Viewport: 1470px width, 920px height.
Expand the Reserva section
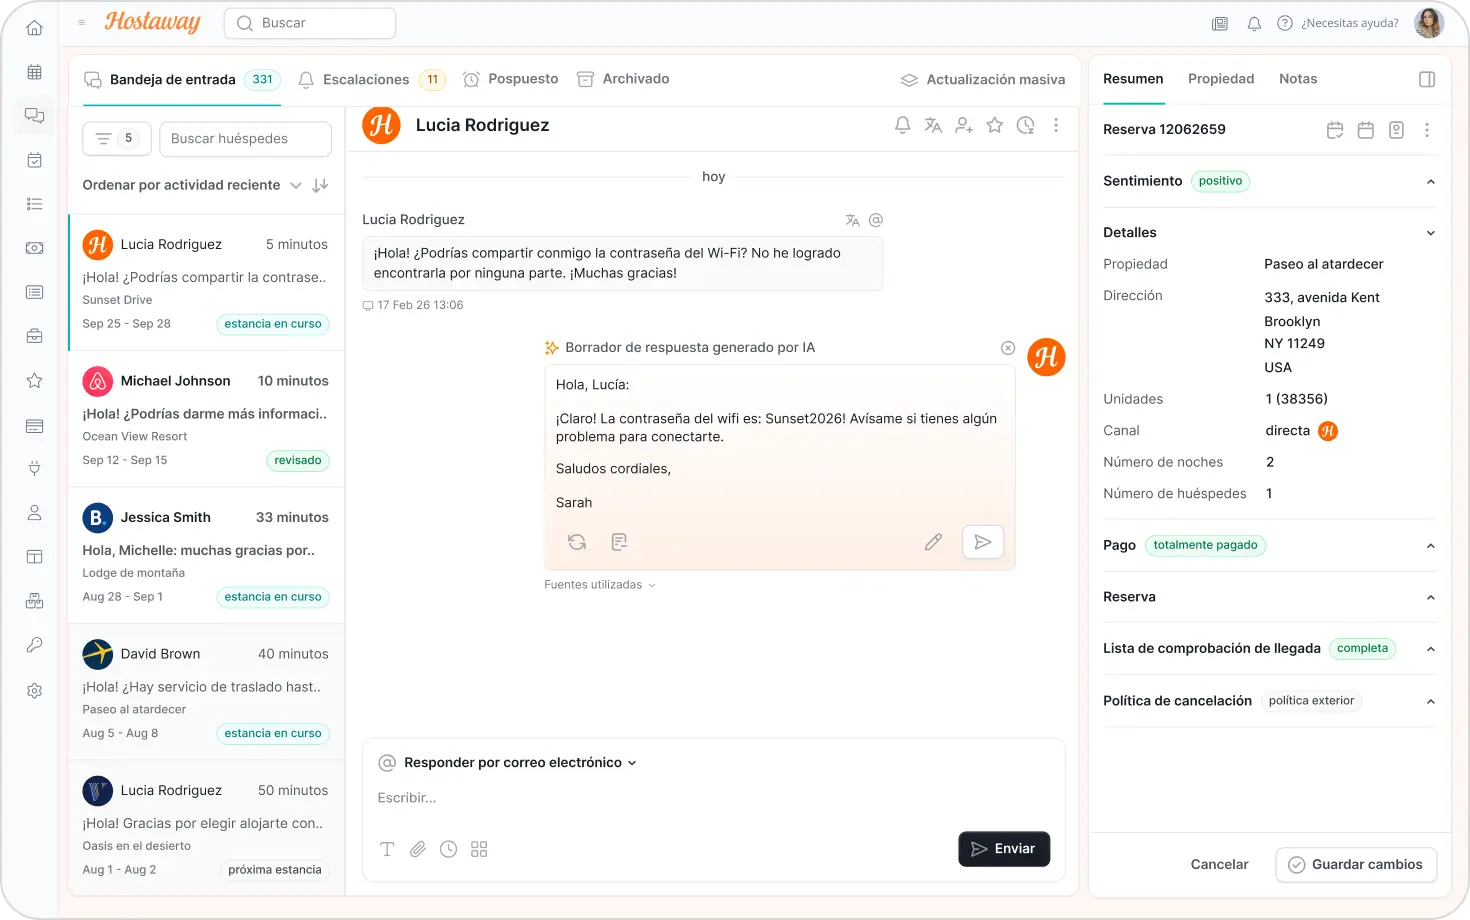click(1431, 598)
